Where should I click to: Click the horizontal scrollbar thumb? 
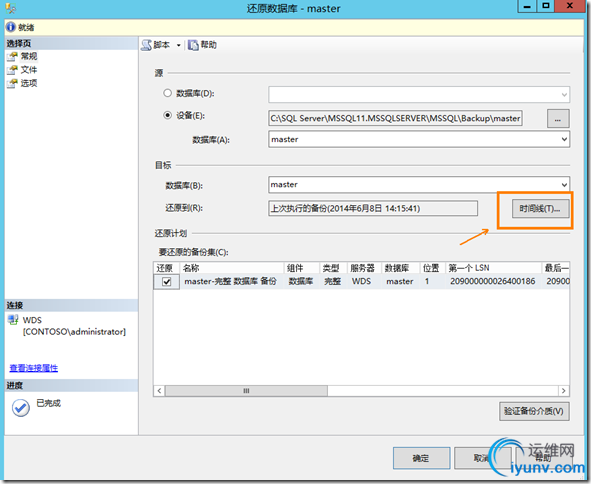(246, 391)
